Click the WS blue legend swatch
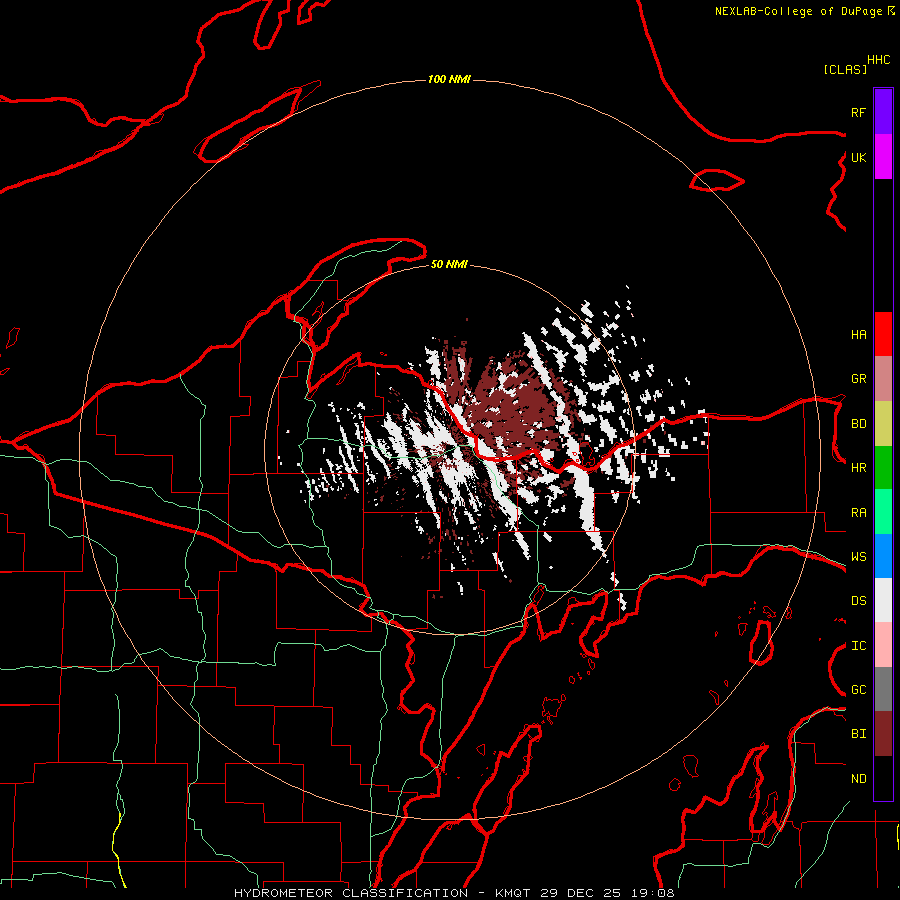Image resolution: width=900 pixels, height=900 pixels. pyautogui.click(x=883, y=556)
